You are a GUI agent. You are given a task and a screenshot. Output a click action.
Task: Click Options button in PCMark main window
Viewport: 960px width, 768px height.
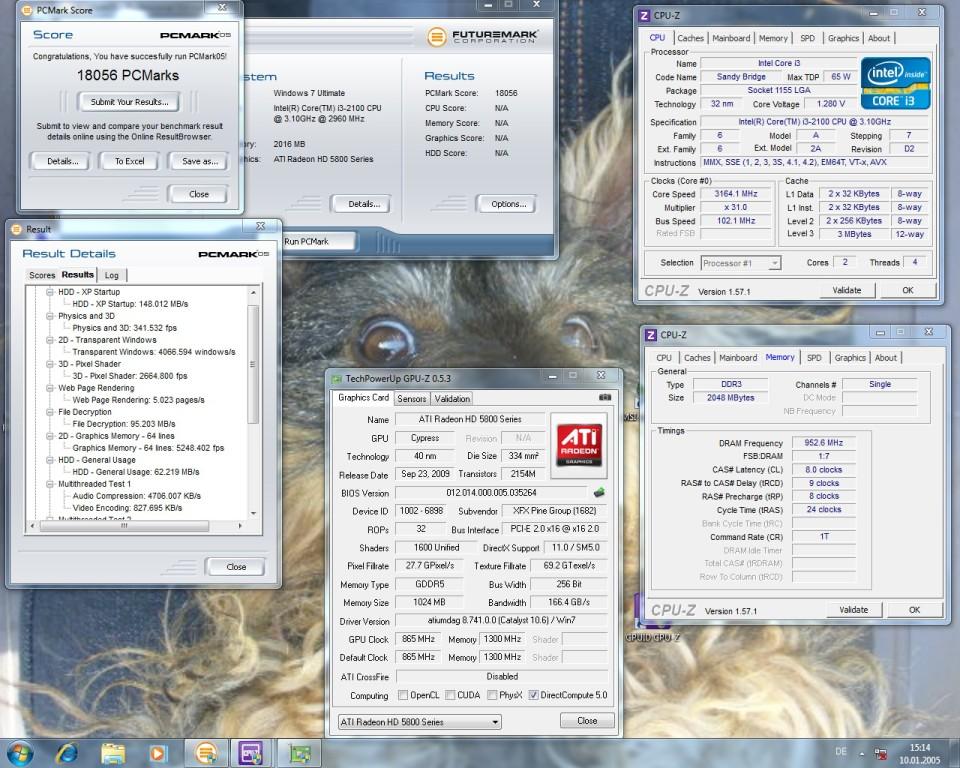point(508,204)
